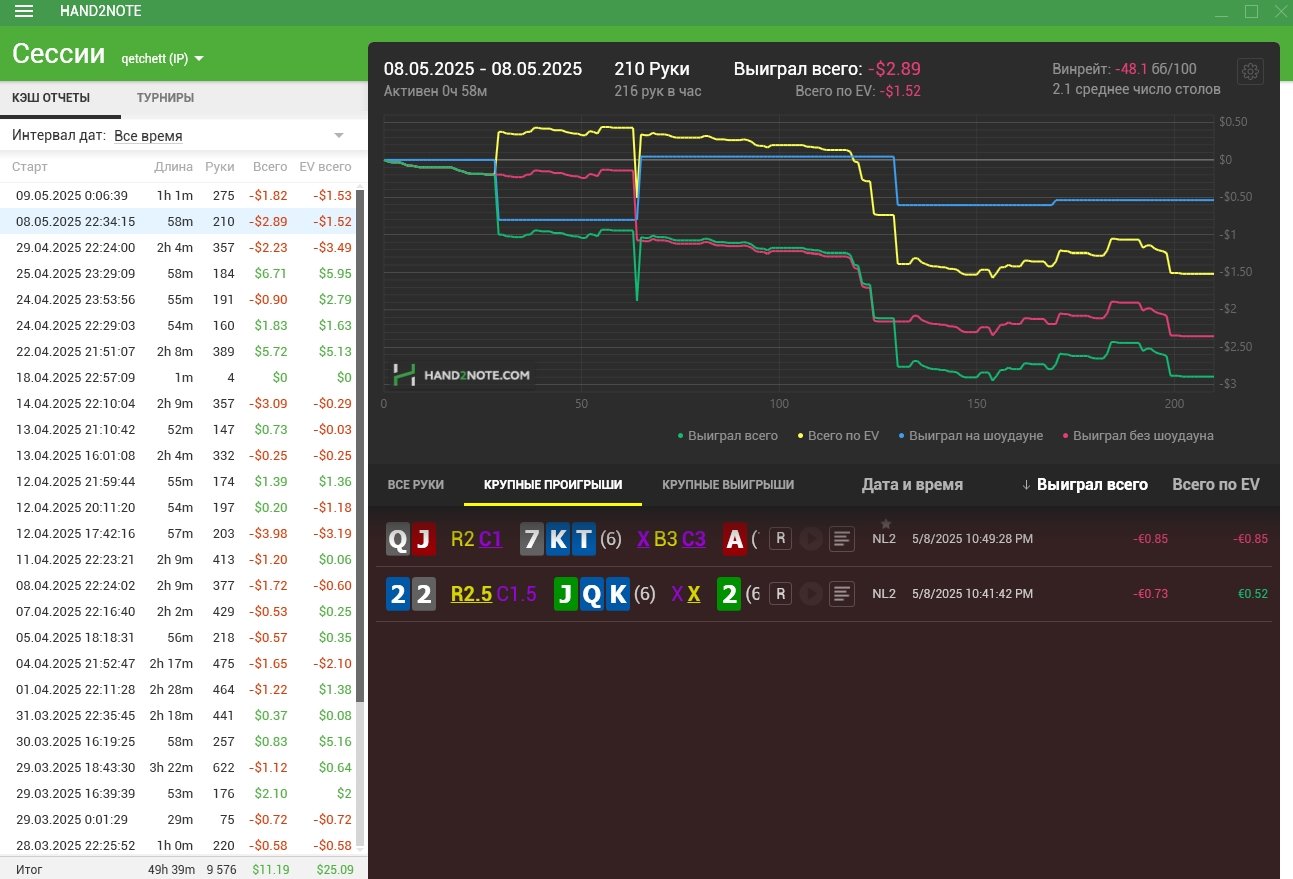The image size is (1293, 879).
Task: Open the graph settings gear
Action: [1250, 72]
